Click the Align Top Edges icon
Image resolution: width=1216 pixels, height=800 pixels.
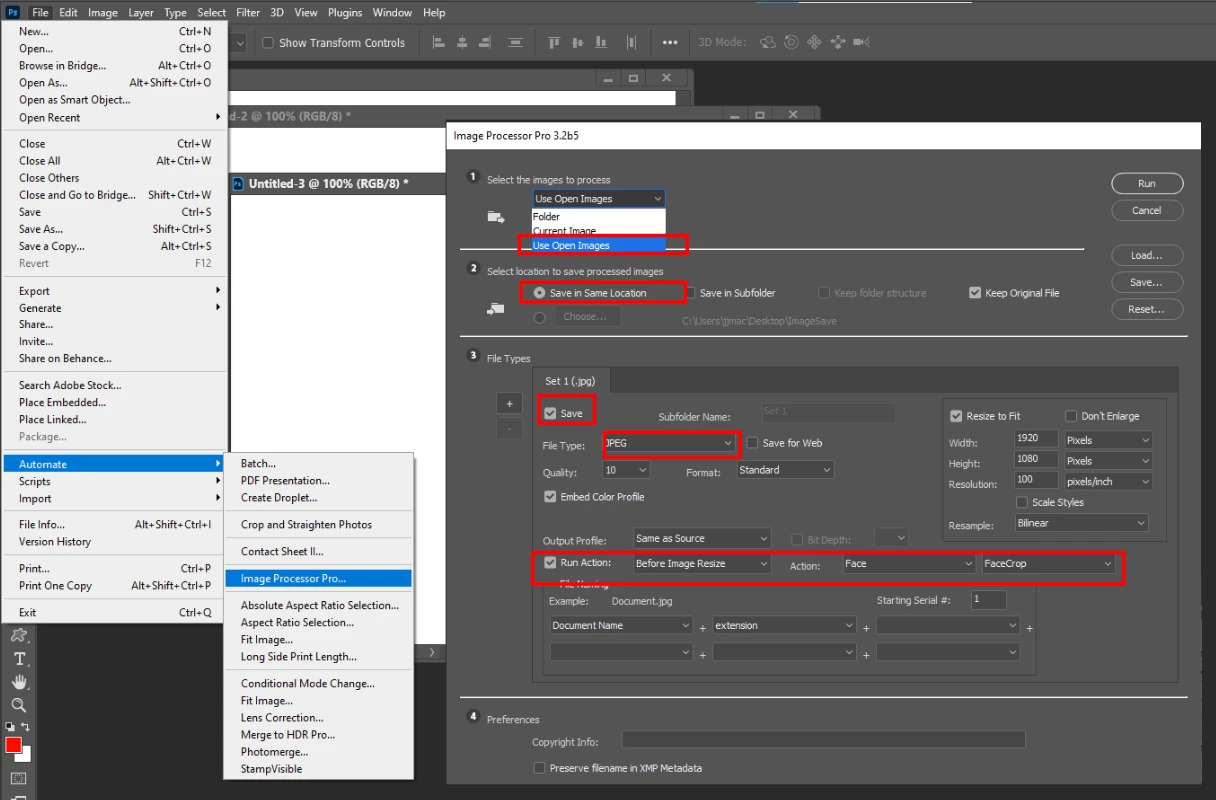pos(554,42)
